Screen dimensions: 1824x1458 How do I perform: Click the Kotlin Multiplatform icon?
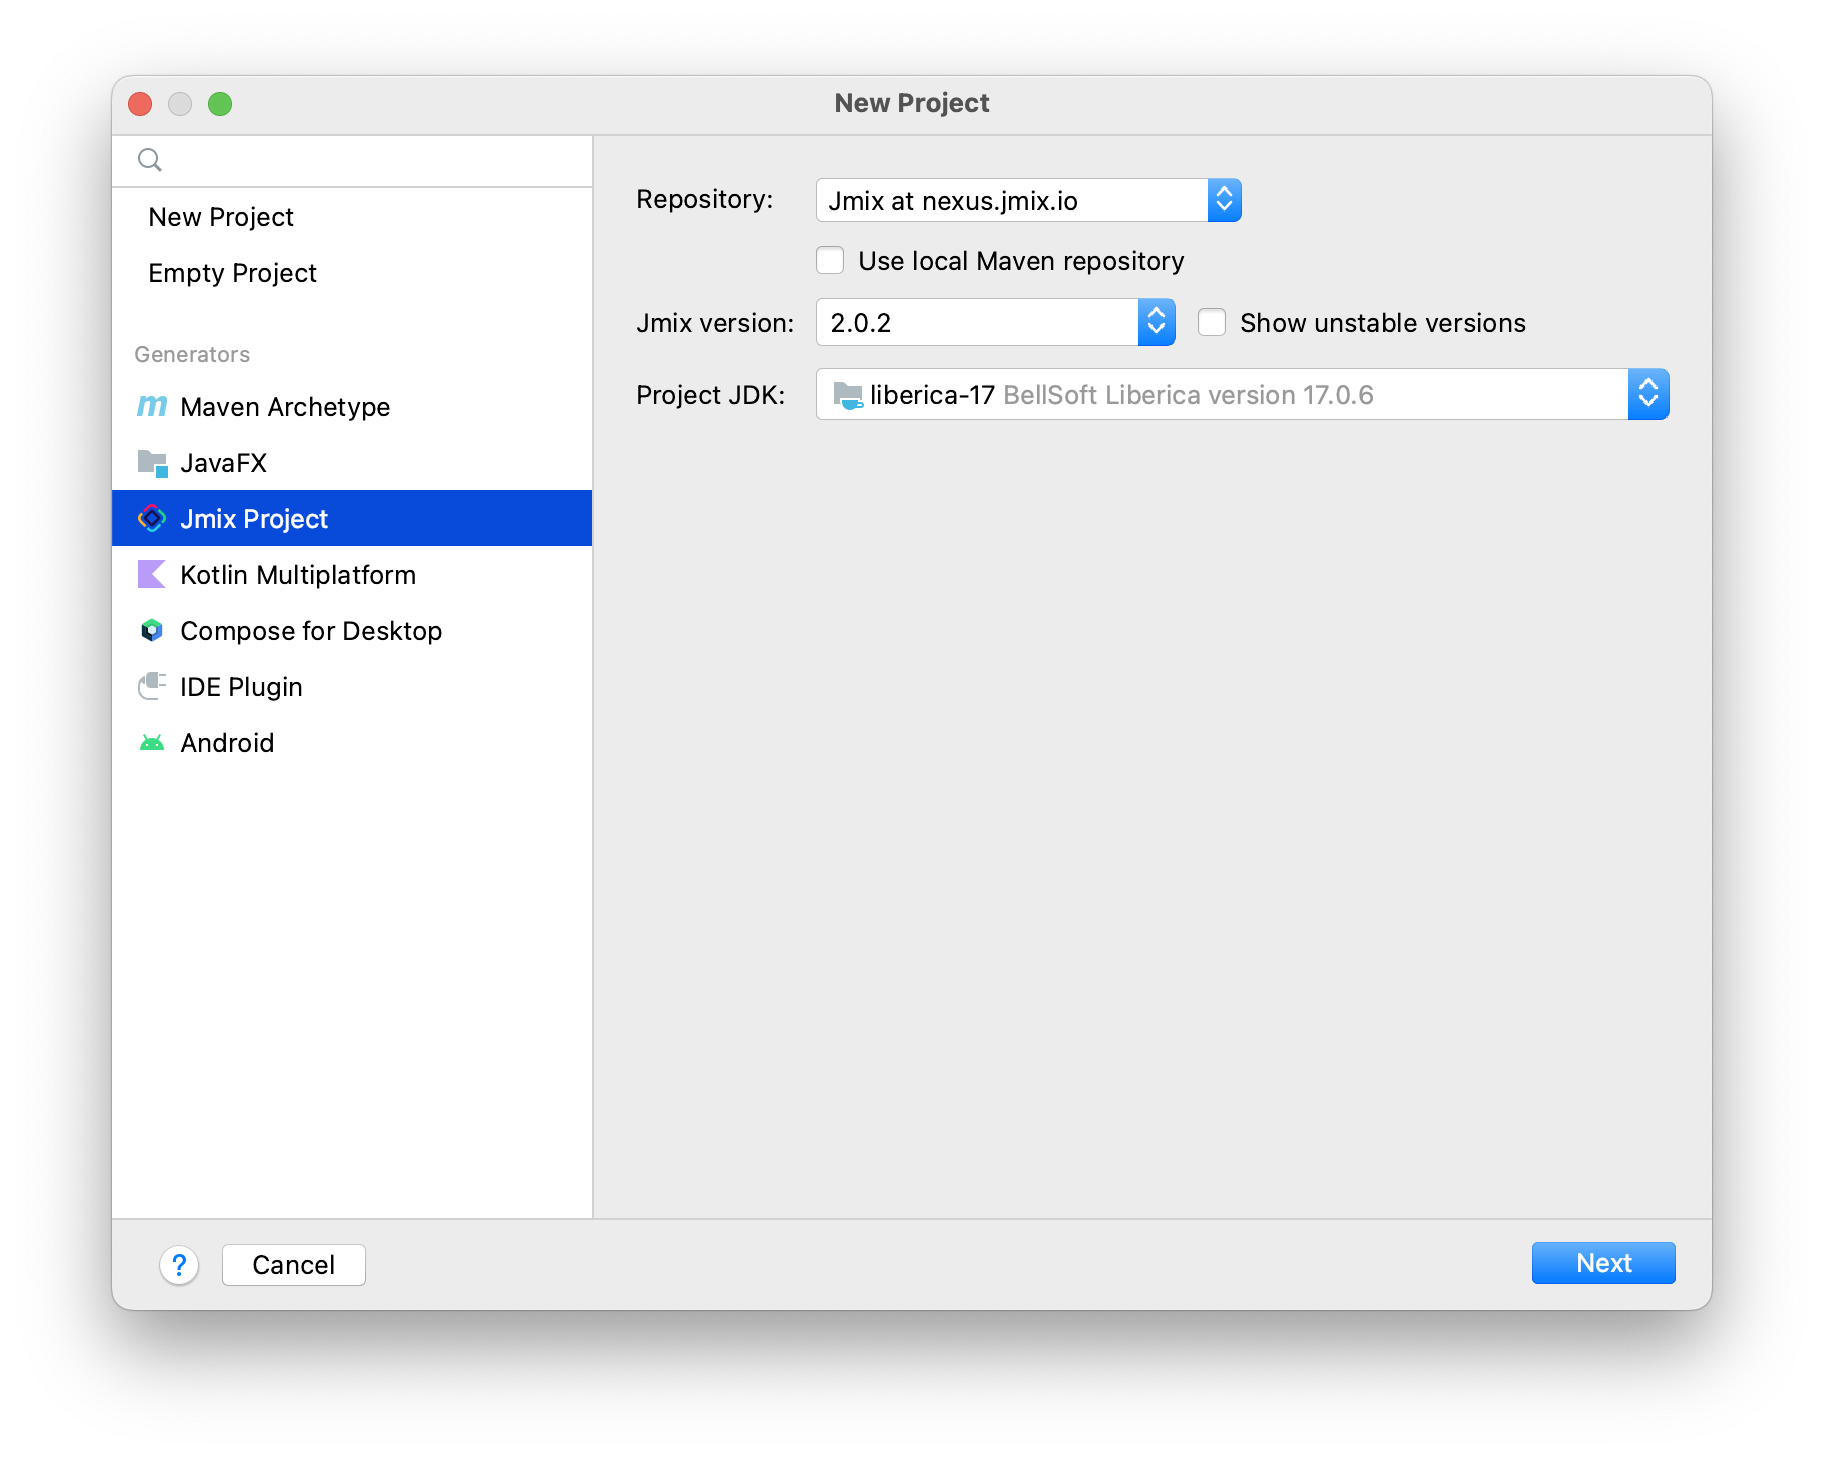pos(152,574)
